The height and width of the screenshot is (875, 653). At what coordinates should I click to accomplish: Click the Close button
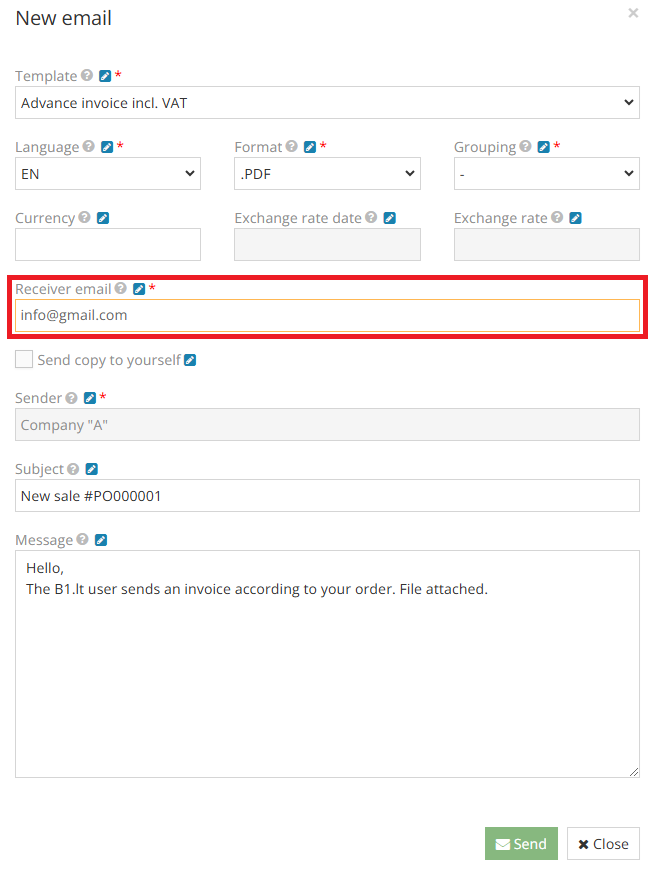pyautogui.click(x=602, y=843)
